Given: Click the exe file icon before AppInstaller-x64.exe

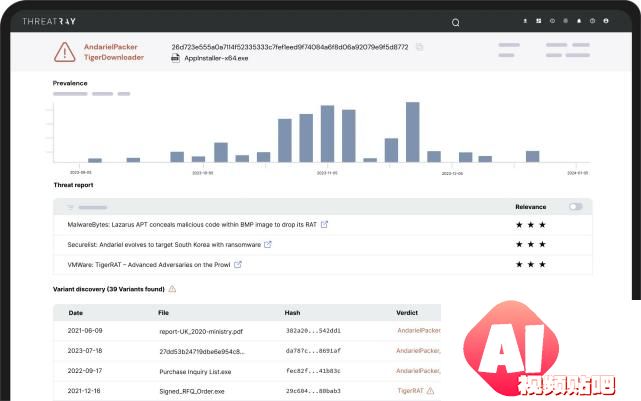Looking at the screenshot, I should point(175,58).
